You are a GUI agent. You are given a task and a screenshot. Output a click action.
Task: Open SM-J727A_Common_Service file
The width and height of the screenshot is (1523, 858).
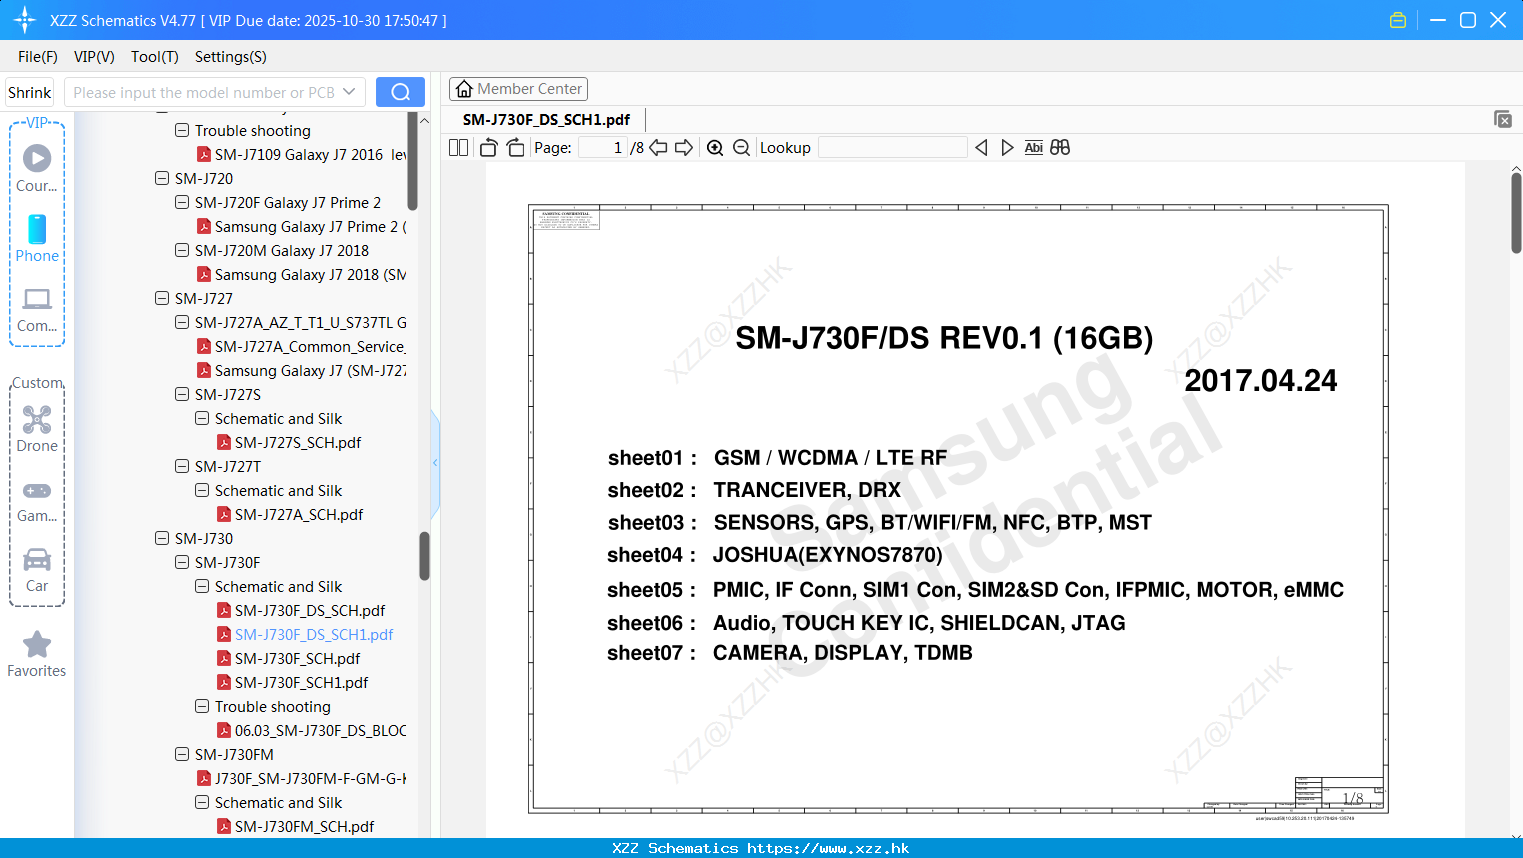(310, 346)
